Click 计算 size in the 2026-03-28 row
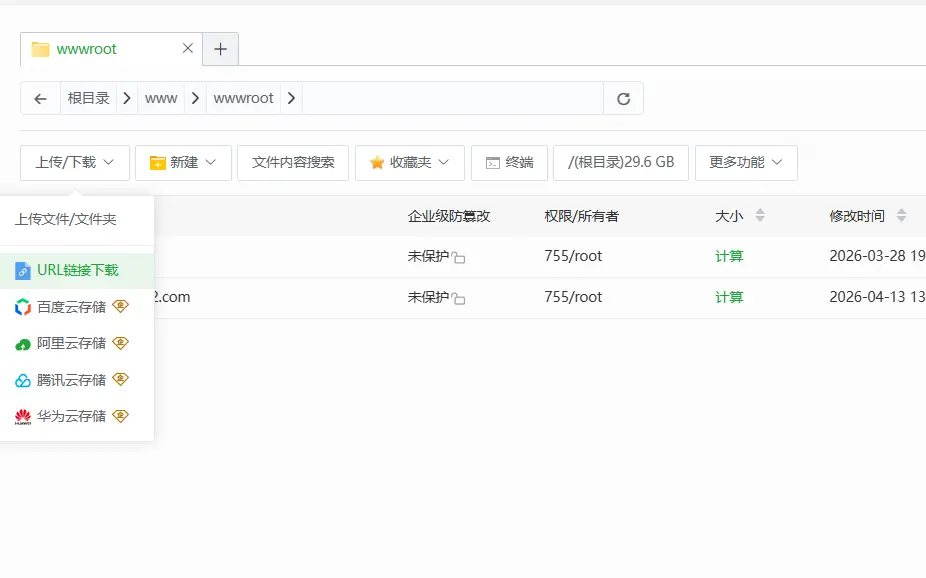This screenshot has width=926, height=578. pos(729,256)
